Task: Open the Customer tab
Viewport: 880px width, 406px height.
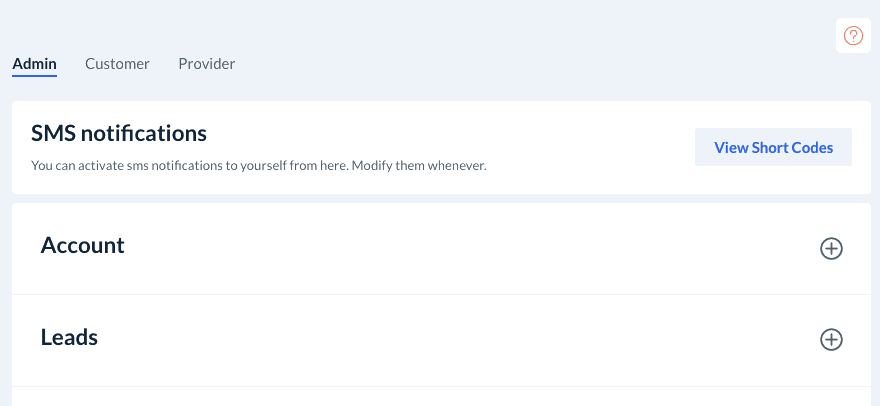Action: (x=117, y=64)
